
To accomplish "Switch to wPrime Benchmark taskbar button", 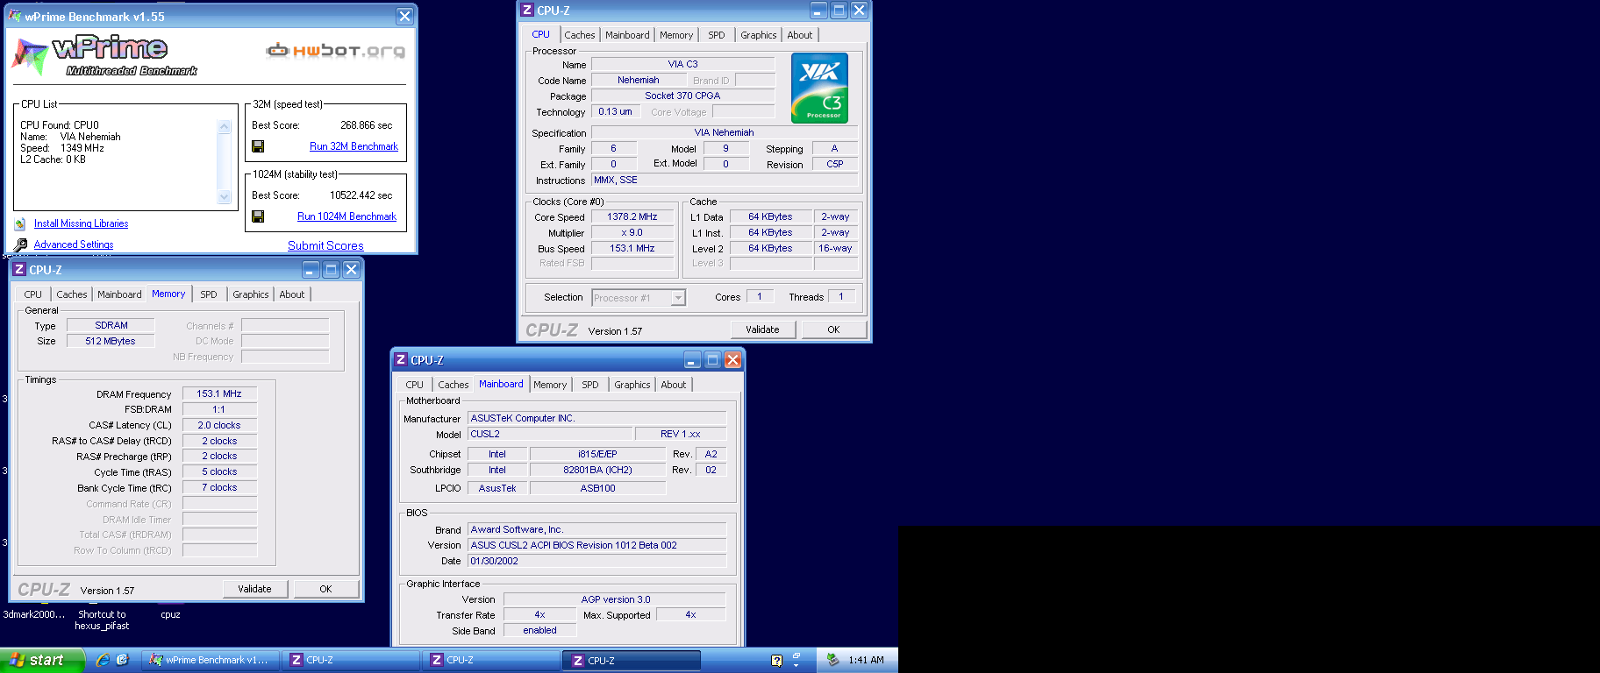I will point(209,660).
